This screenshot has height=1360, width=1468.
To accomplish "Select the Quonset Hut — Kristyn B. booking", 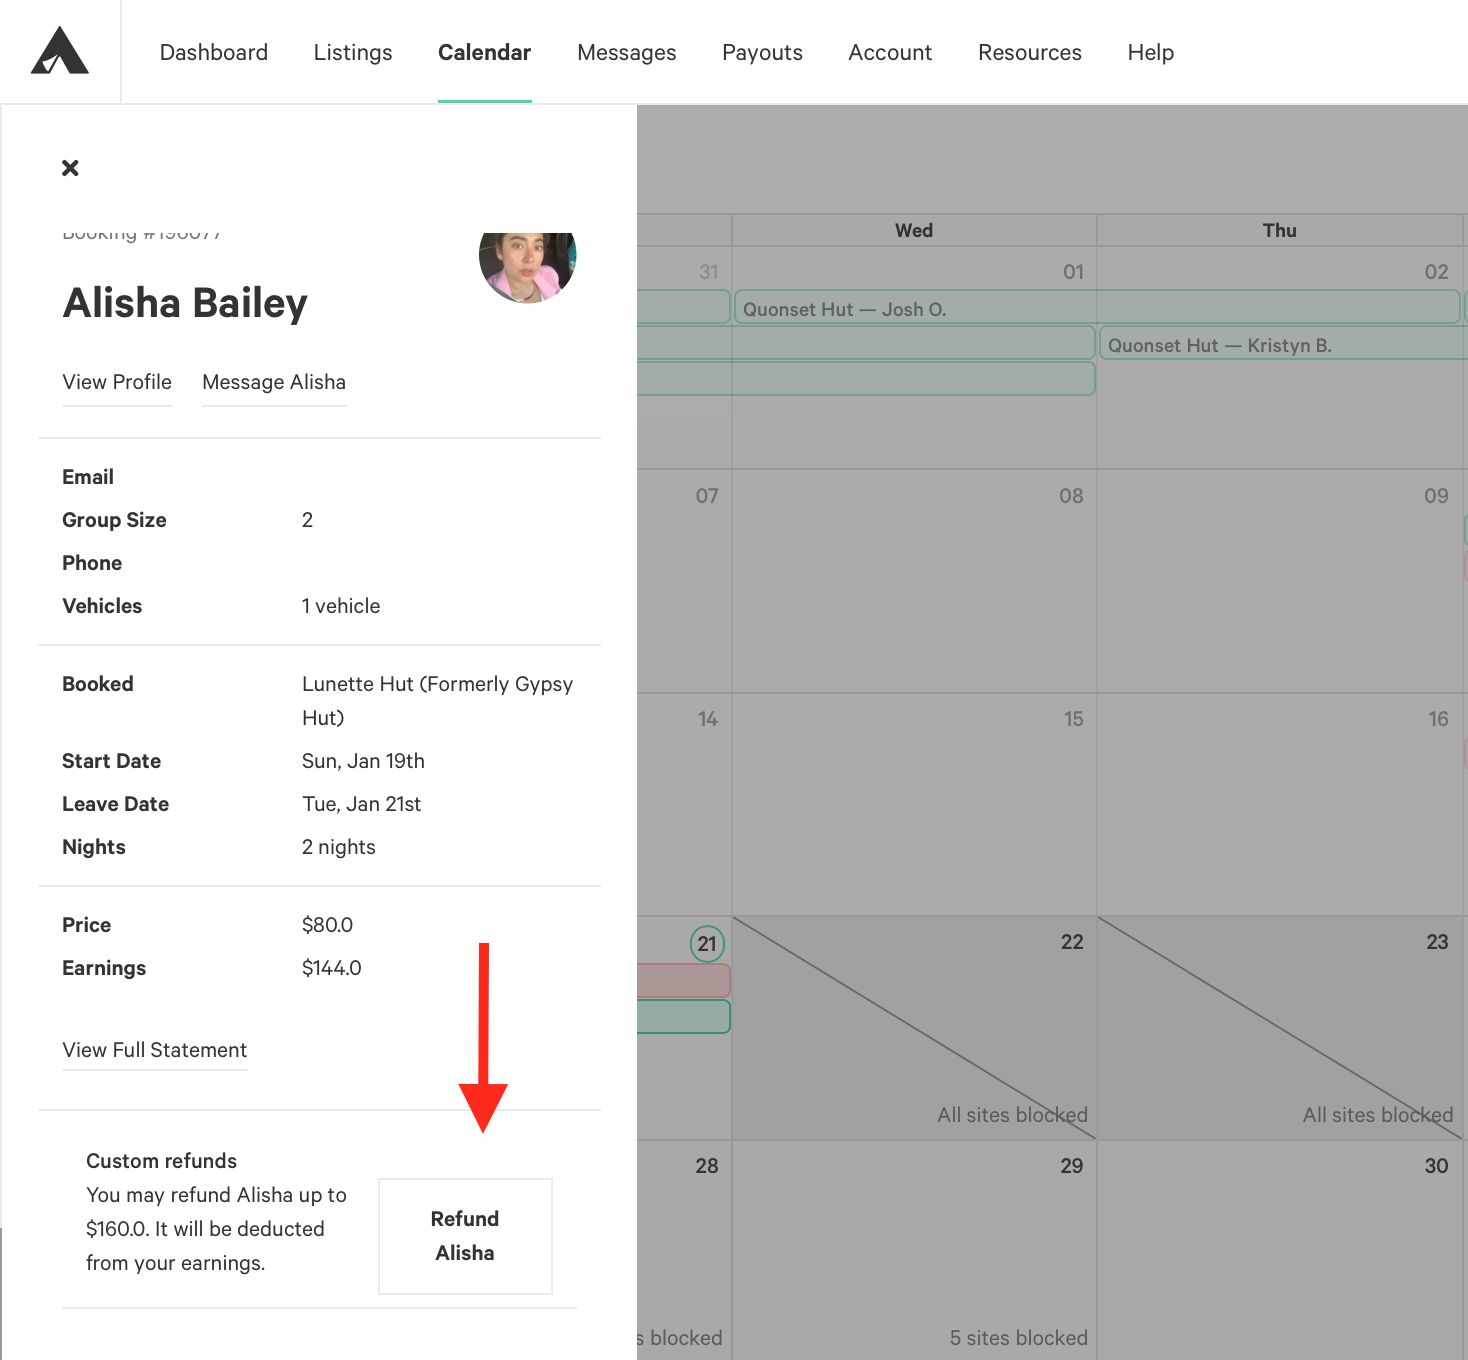I will point(1284,344).
